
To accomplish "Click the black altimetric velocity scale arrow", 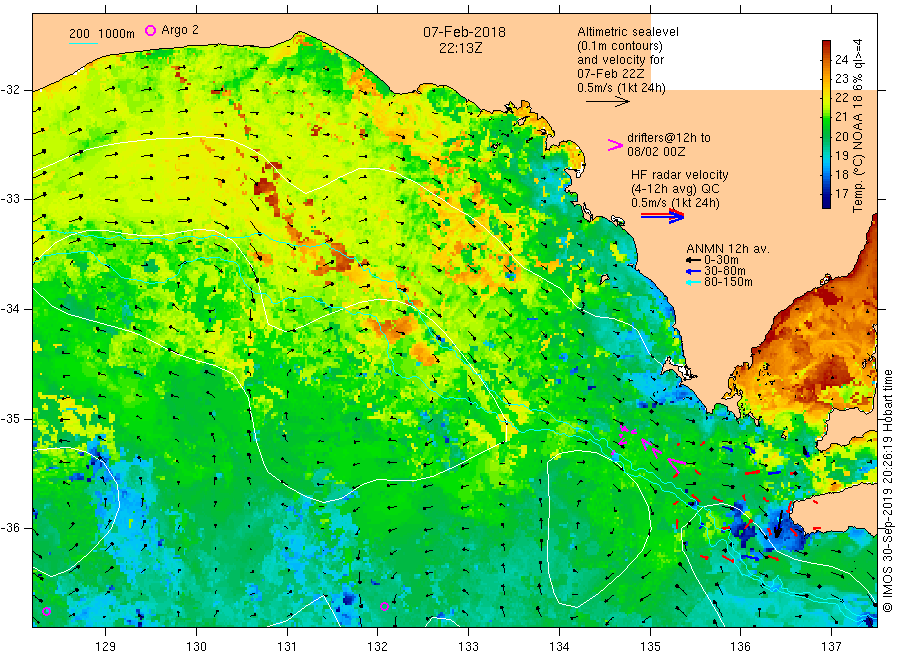I will coord(608,102).
